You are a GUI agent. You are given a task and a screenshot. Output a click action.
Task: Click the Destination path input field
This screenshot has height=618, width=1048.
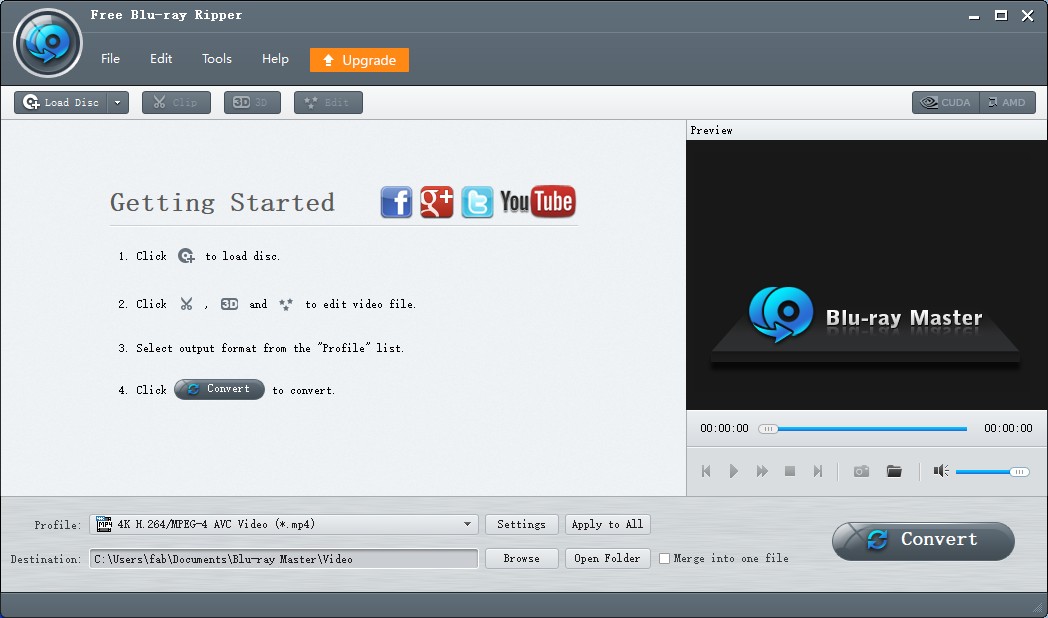coord(284,559)
